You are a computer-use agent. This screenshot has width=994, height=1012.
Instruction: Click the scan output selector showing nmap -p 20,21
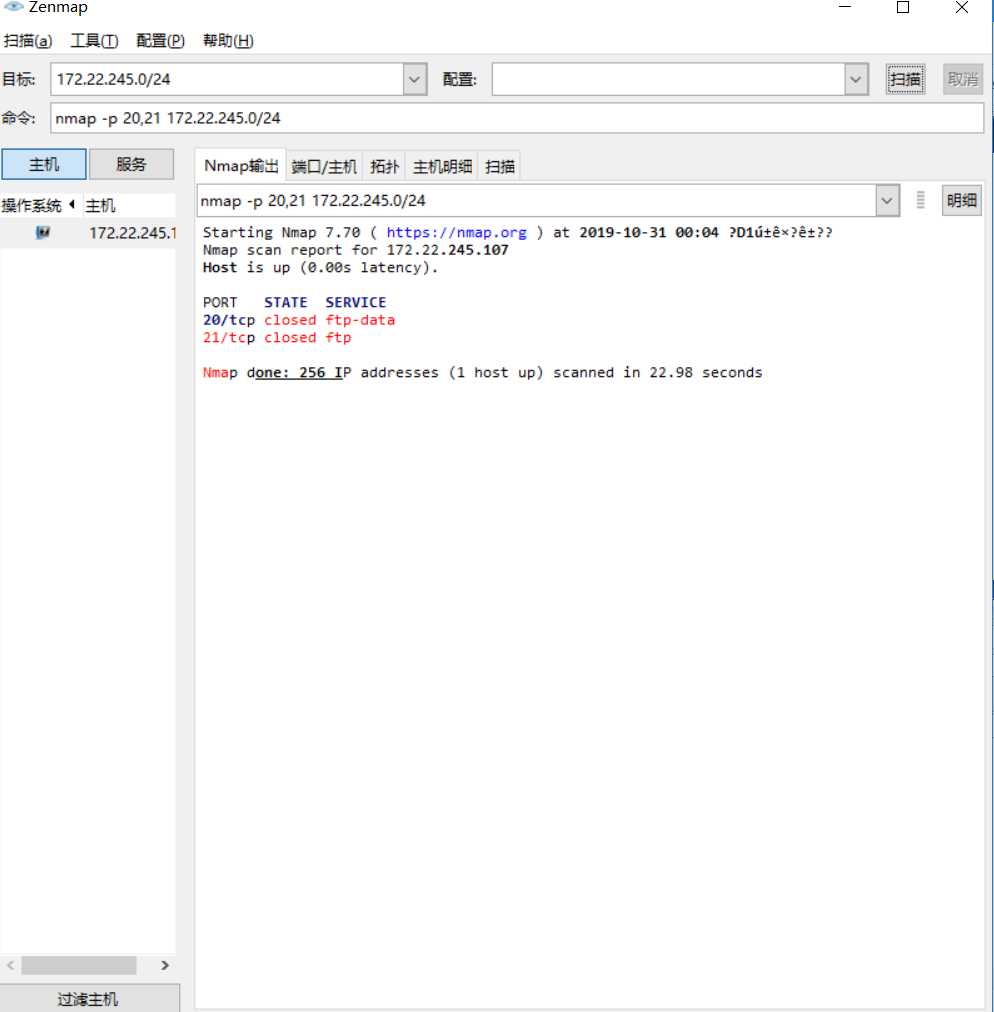[536, 201]
